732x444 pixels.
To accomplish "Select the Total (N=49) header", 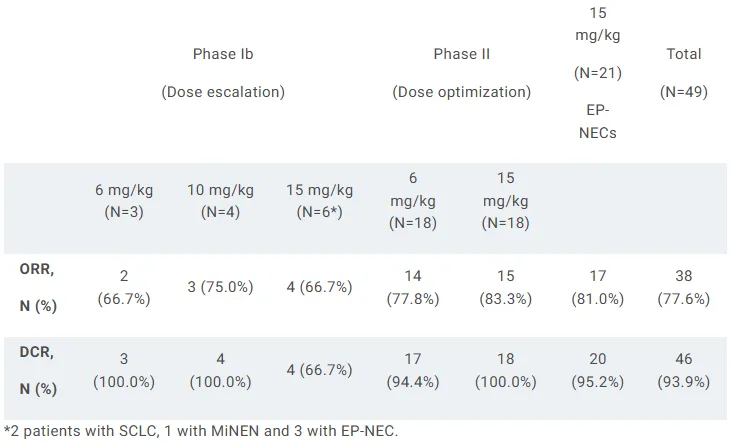I will click(684, 72).
